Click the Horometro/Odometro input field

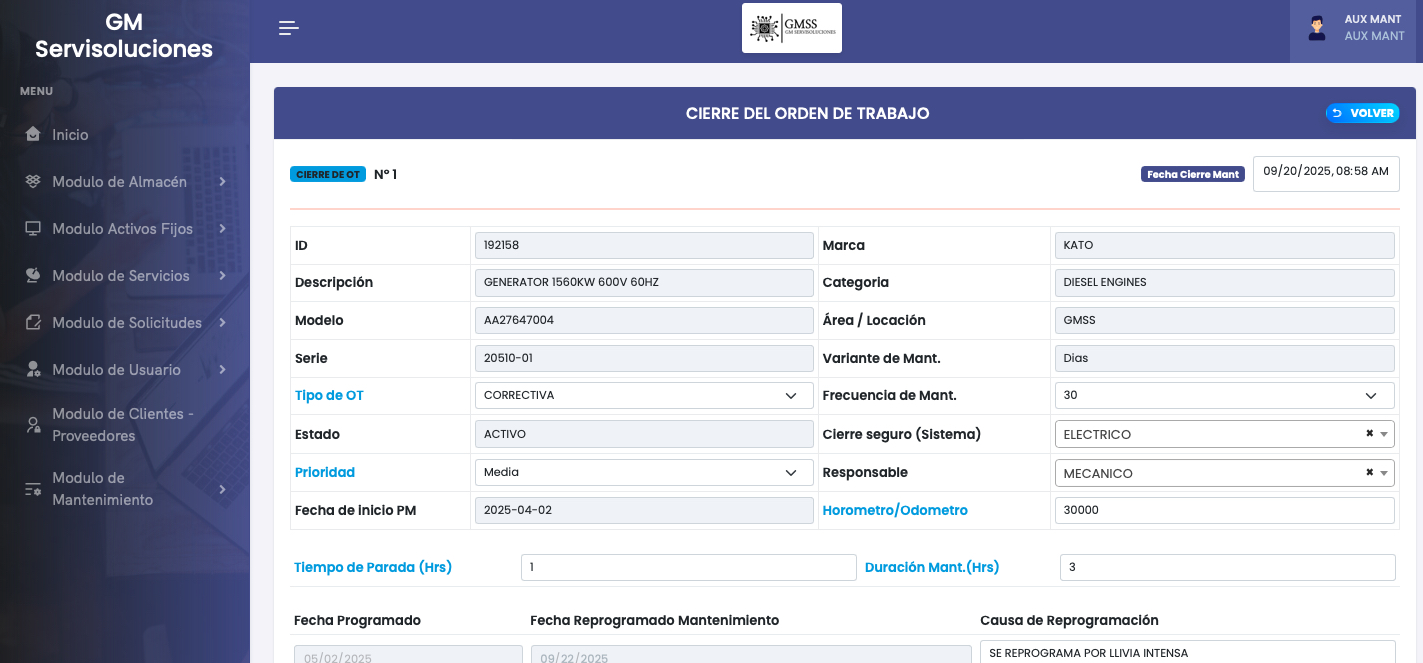click(x=1224, y=510)
